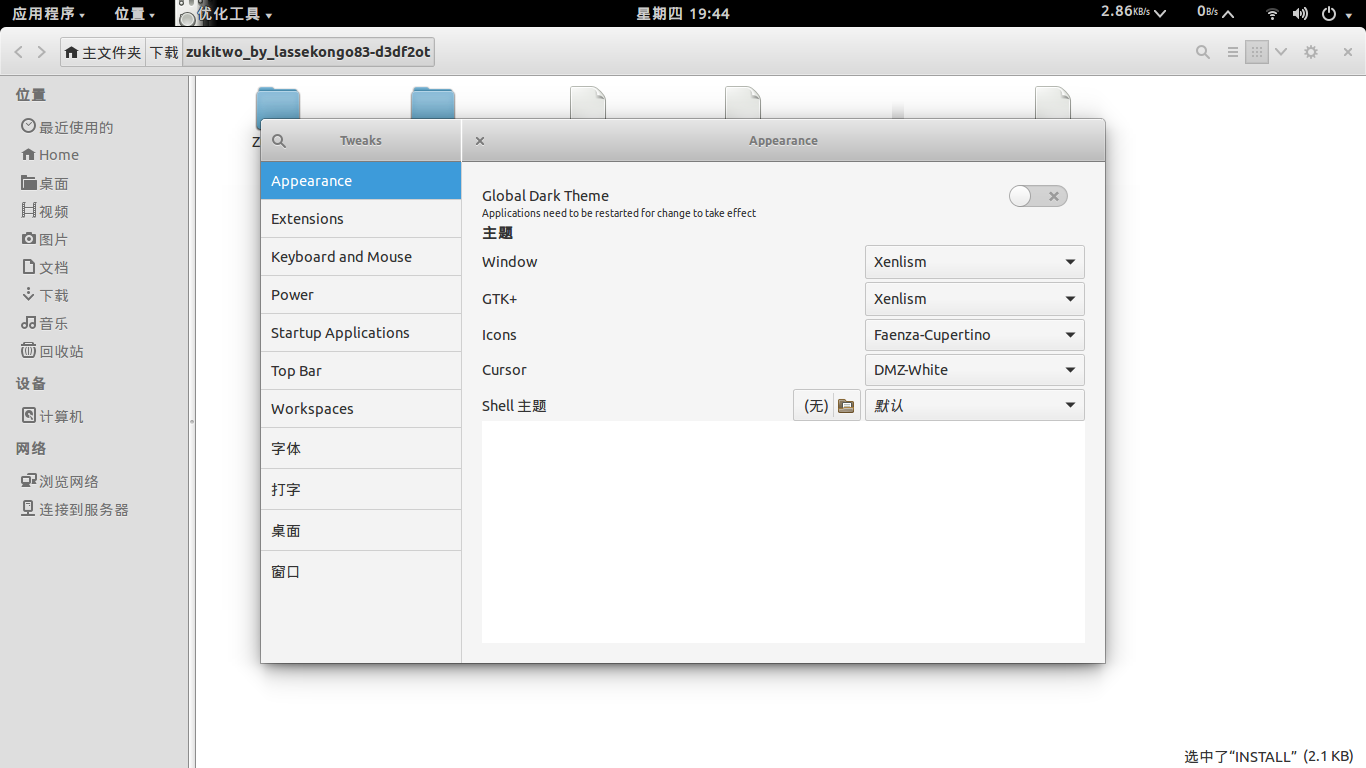Select Extensions in Tweaks sidebar
The height and width of the screenshot is (768, 1366).
tap(361, 219)
